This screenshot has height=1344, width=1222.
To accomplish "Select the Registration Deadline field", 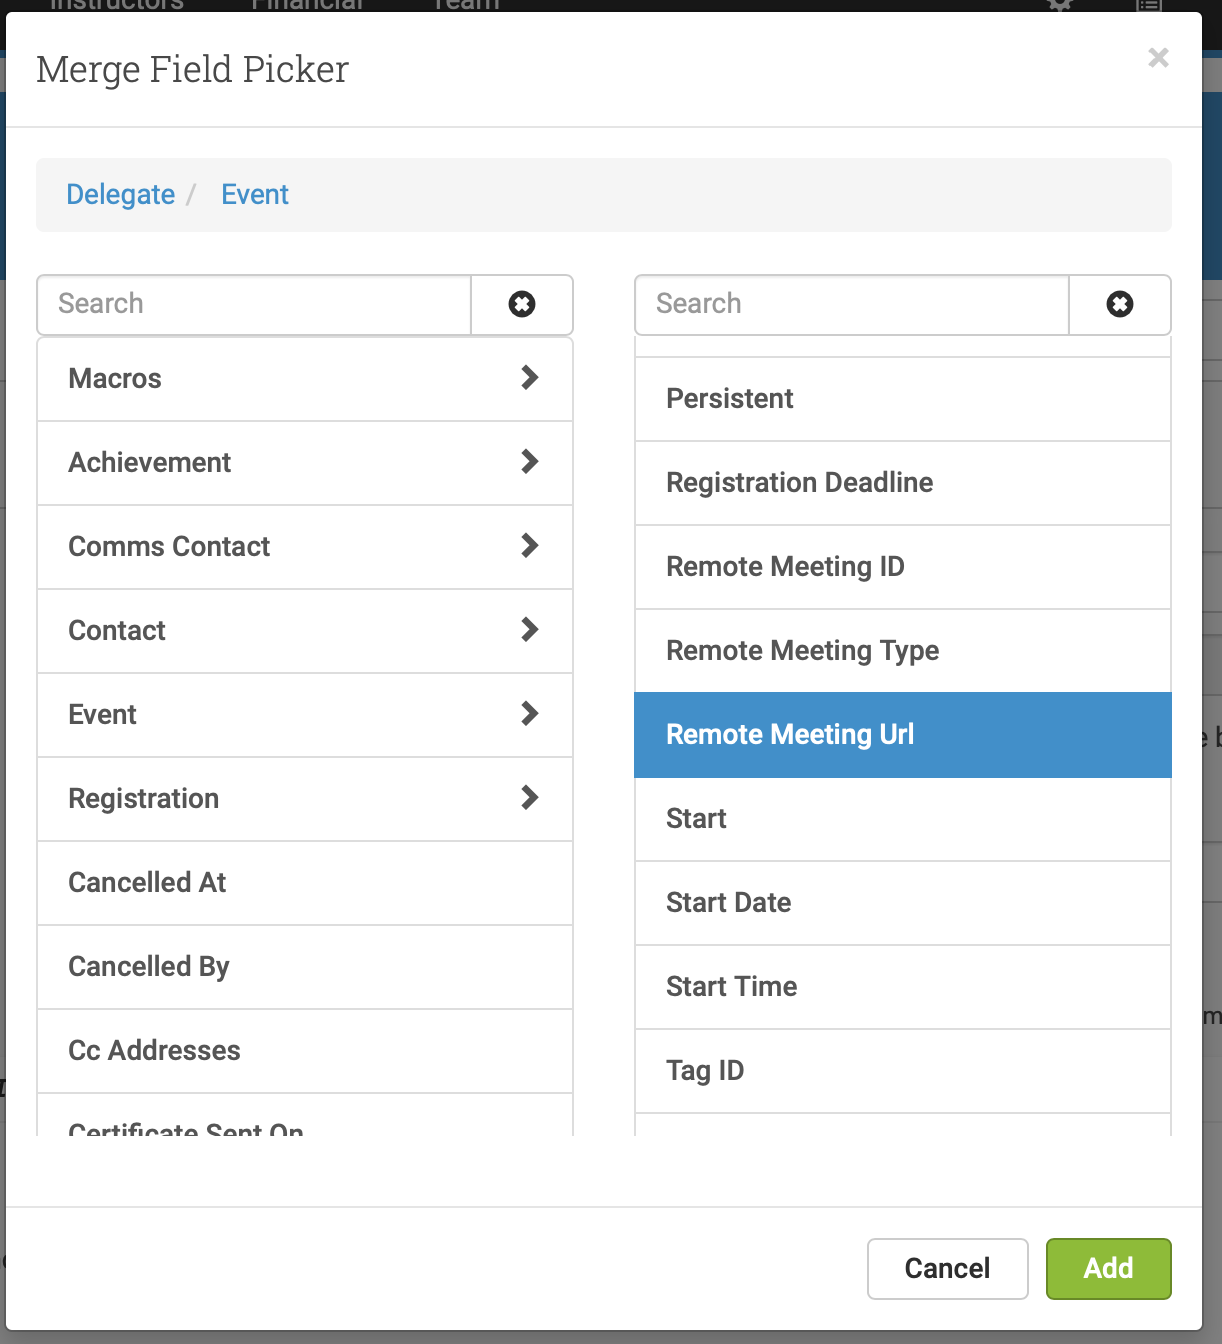I will point(901,482).
